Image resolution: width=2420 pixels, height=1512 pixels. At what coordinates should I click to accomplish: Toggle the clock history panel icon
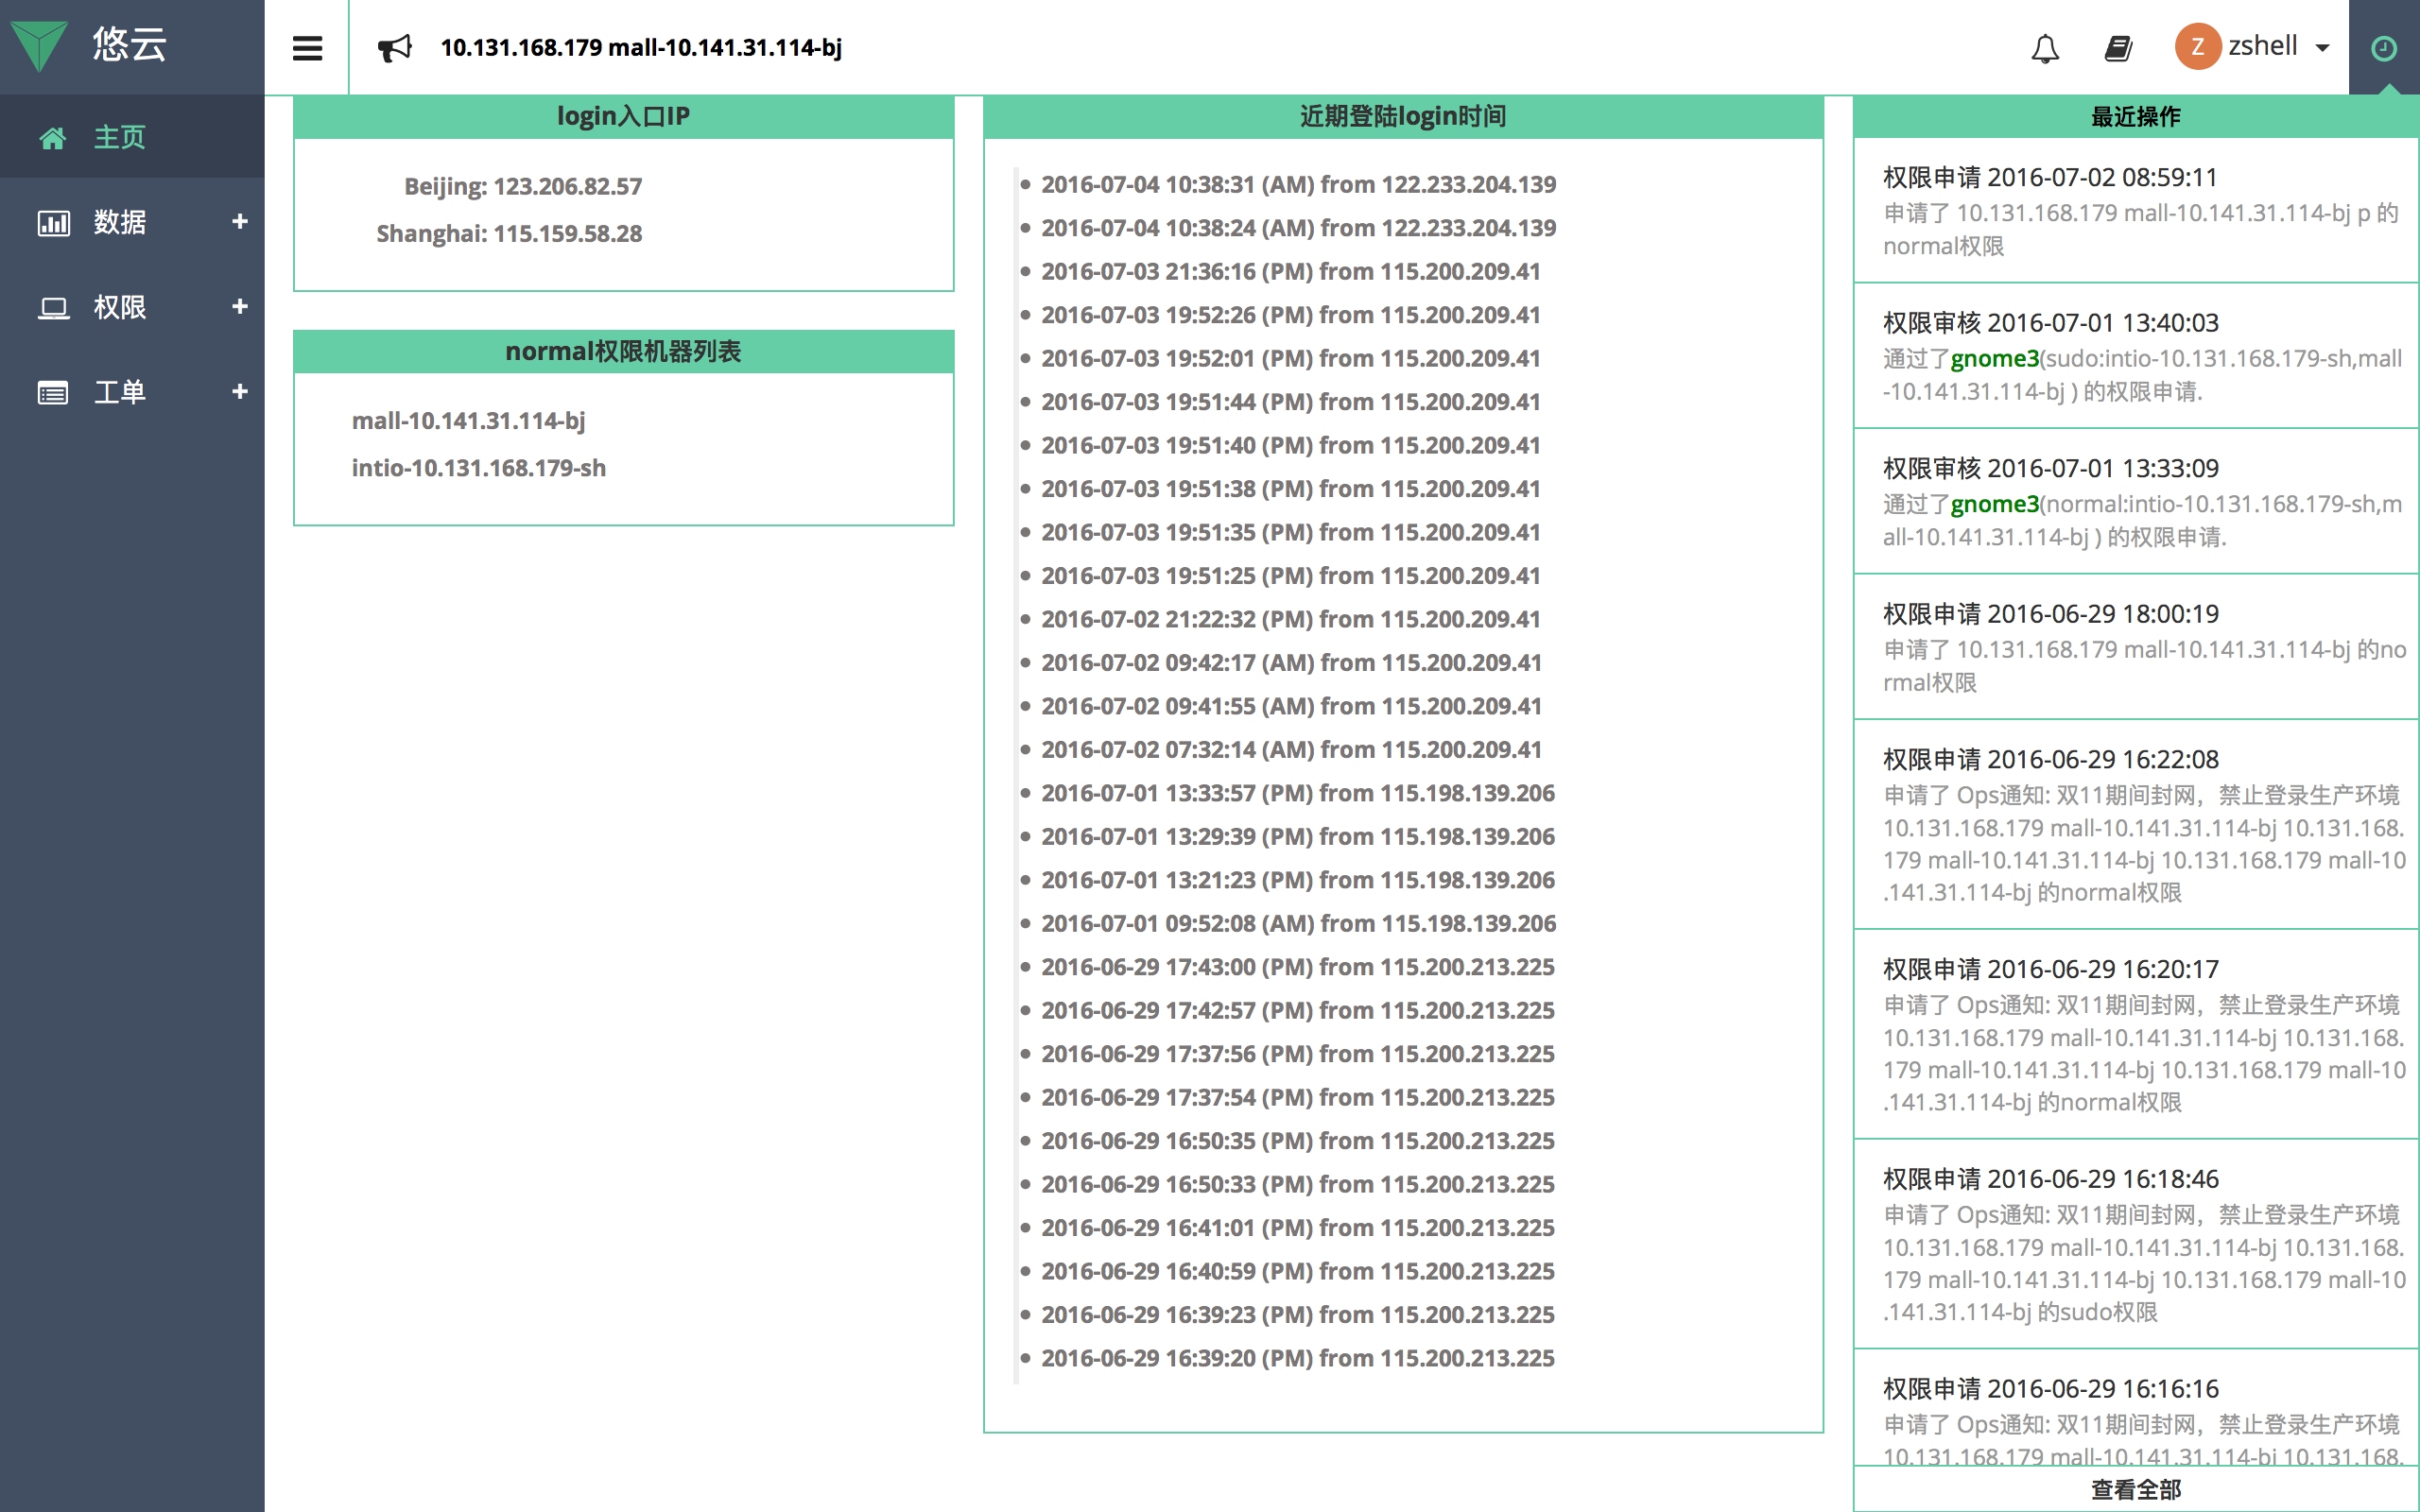(x=2384, y=47)
